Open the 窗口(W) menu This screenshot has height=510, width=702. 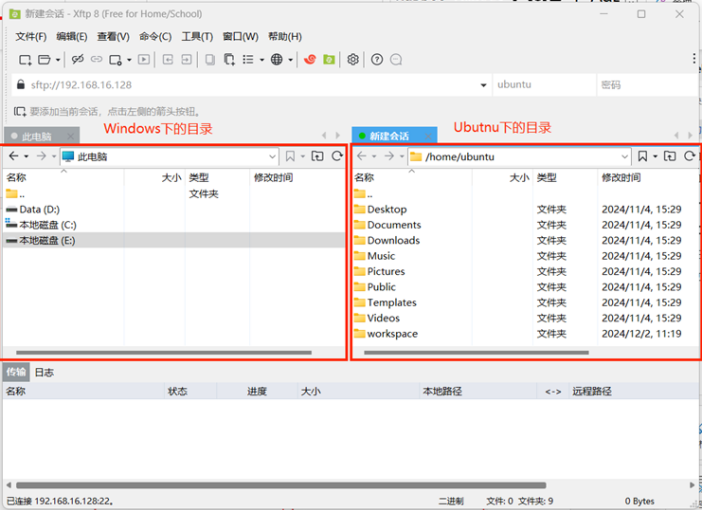240,37
